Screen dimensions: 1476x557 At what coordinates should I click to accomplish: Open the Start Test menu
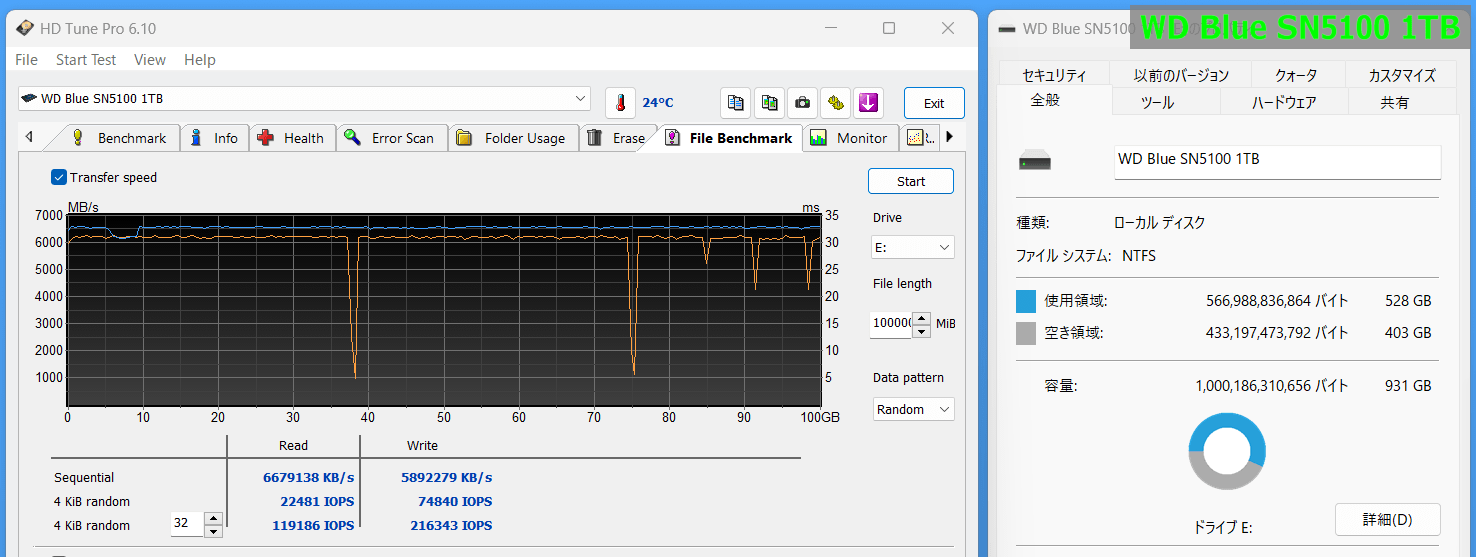click(86, 60)
